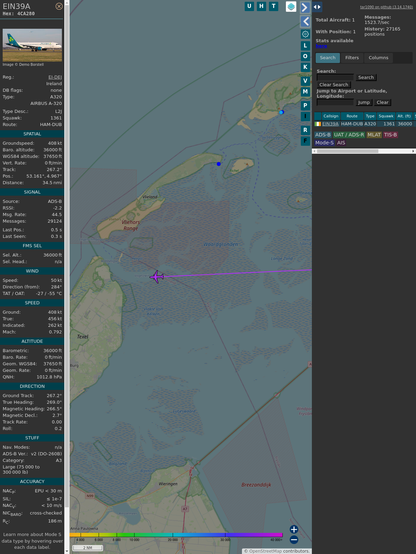The width and height of the screenshot is (416, 554).
Task: Toggle the T map button
Action: pyautogui.click(x=273, y=6)
